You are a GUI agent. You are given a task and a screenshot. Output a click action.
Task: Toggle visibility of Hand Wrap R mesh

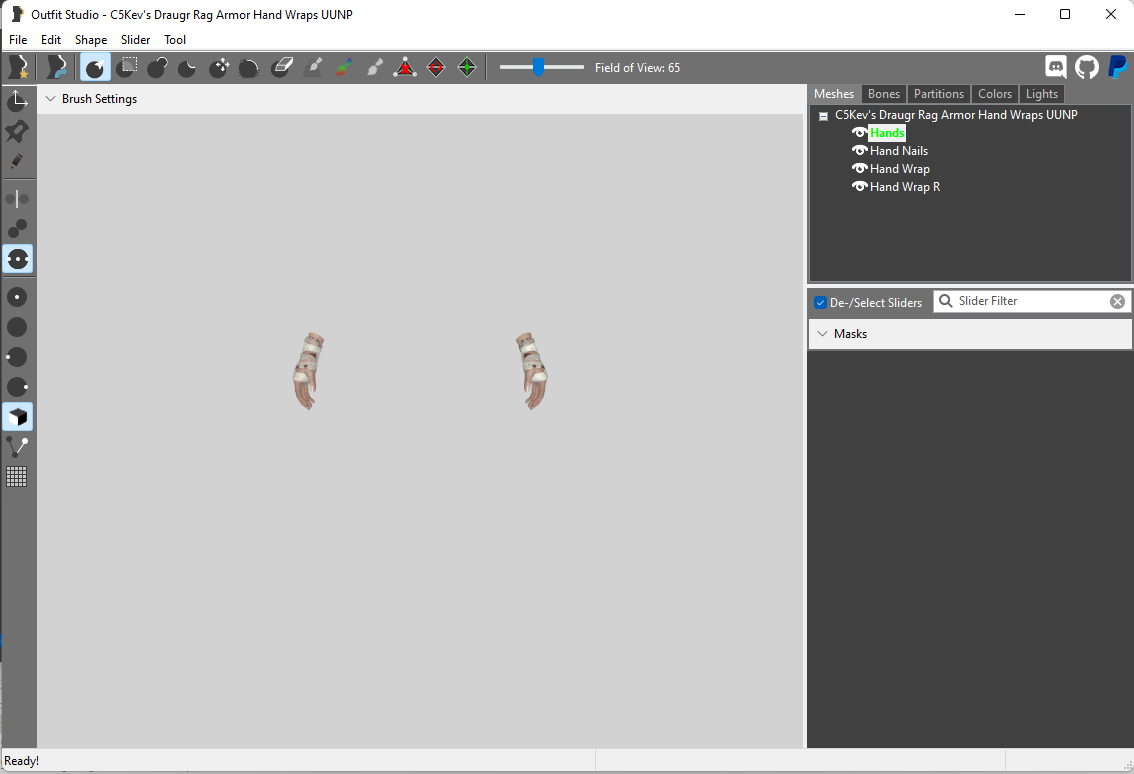click(859, 187)
